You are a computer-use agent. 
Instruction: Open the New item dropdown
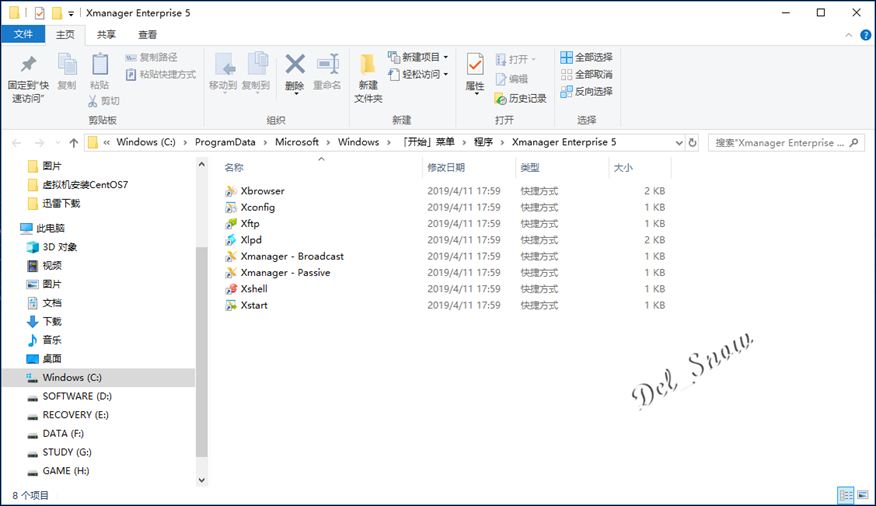pyautogui.click(x=418, y=57)
